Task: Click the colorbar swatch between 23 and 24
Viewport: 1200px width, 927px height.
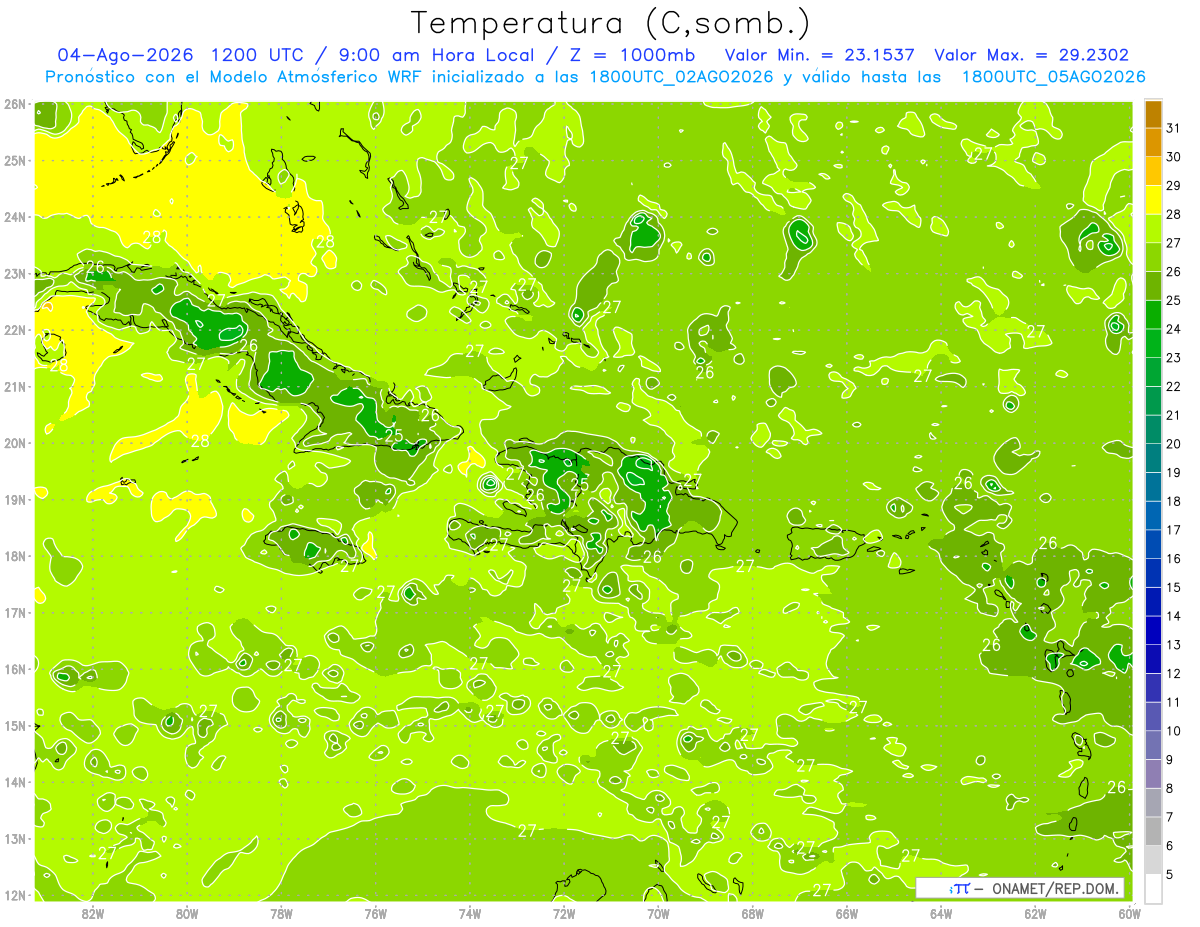Action: 1153,344
